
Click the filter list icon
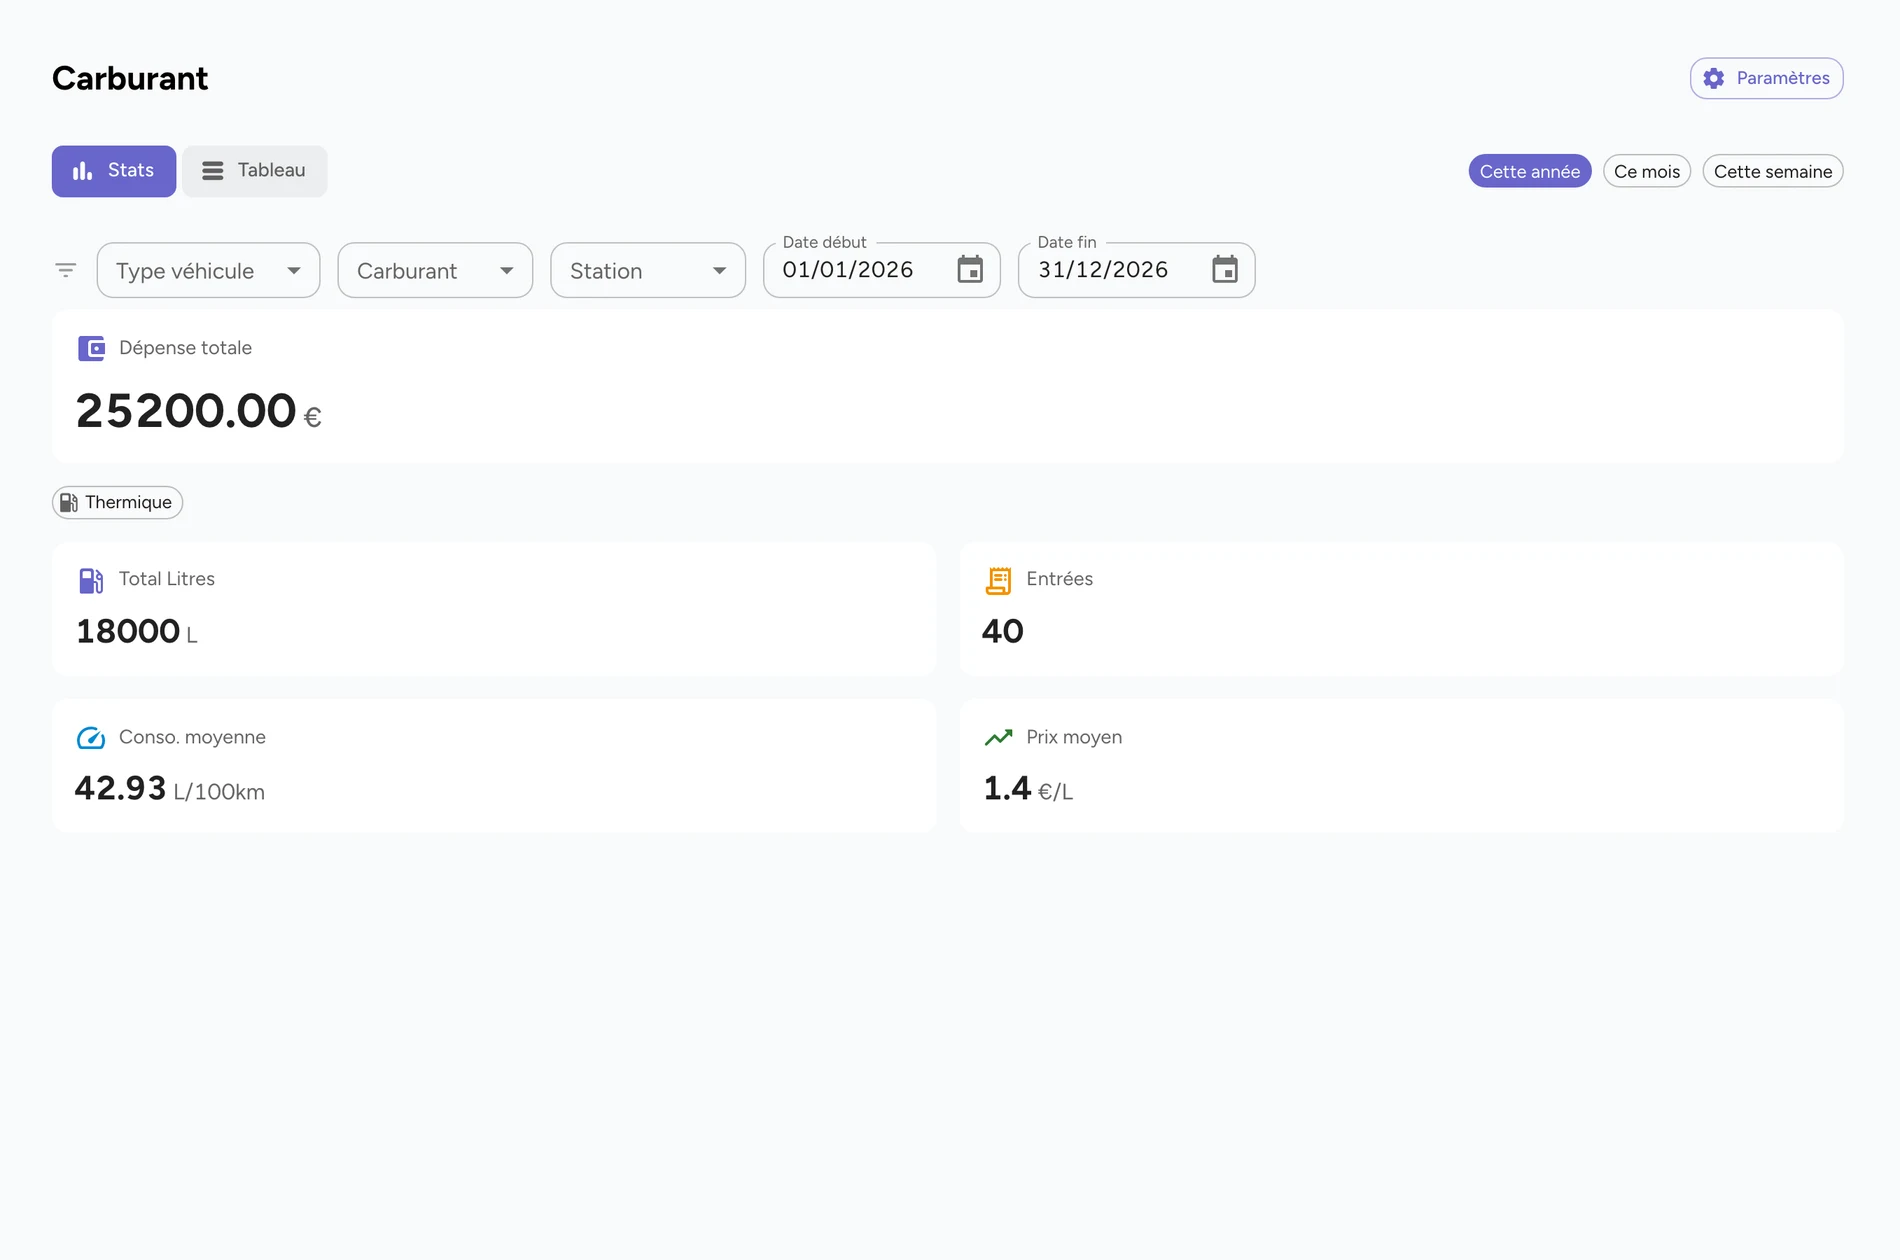[x=66, y=270]
